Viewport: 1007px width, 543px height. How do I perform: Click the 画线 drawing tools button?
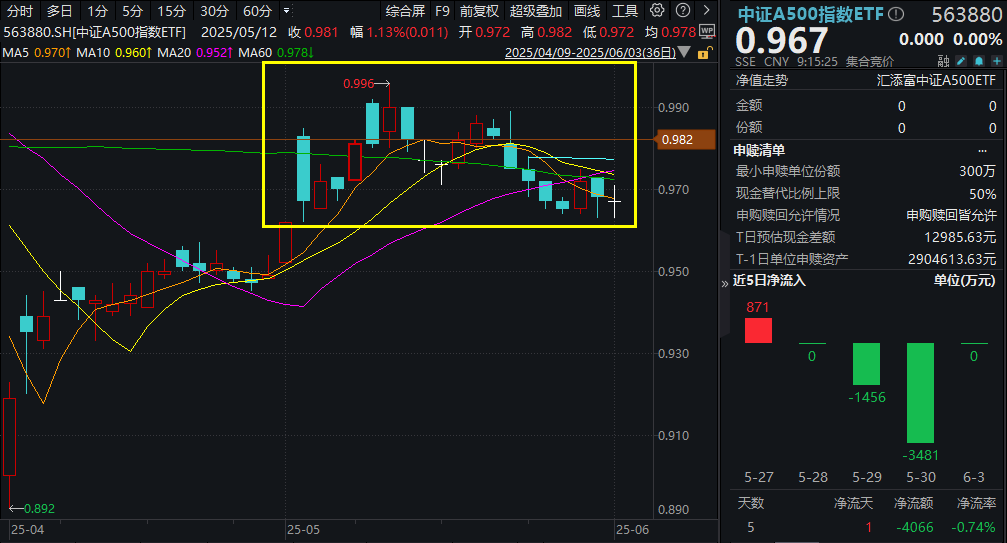click(x=588, y=11)
